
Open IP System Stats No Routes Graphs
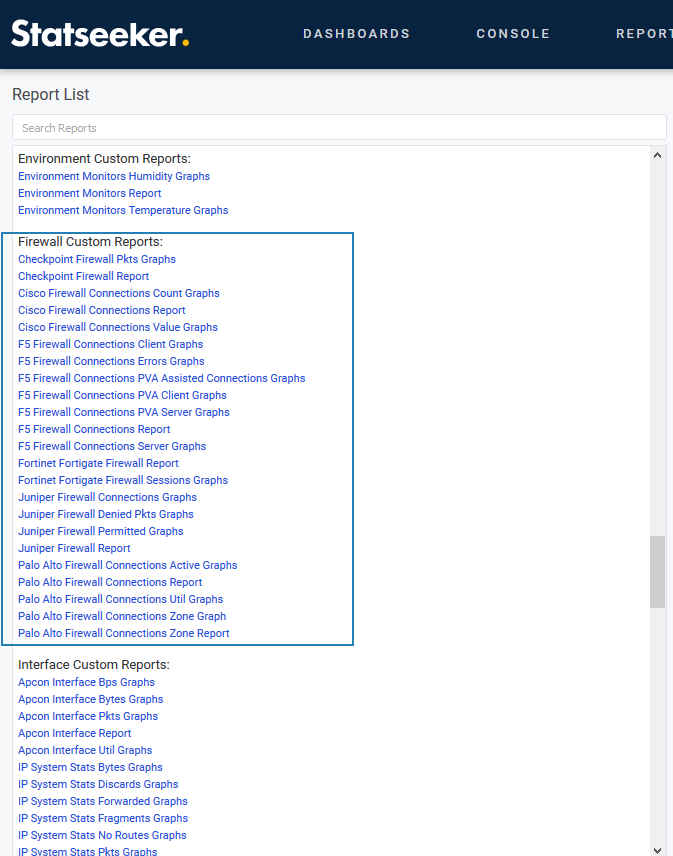(x=102, y=835)
